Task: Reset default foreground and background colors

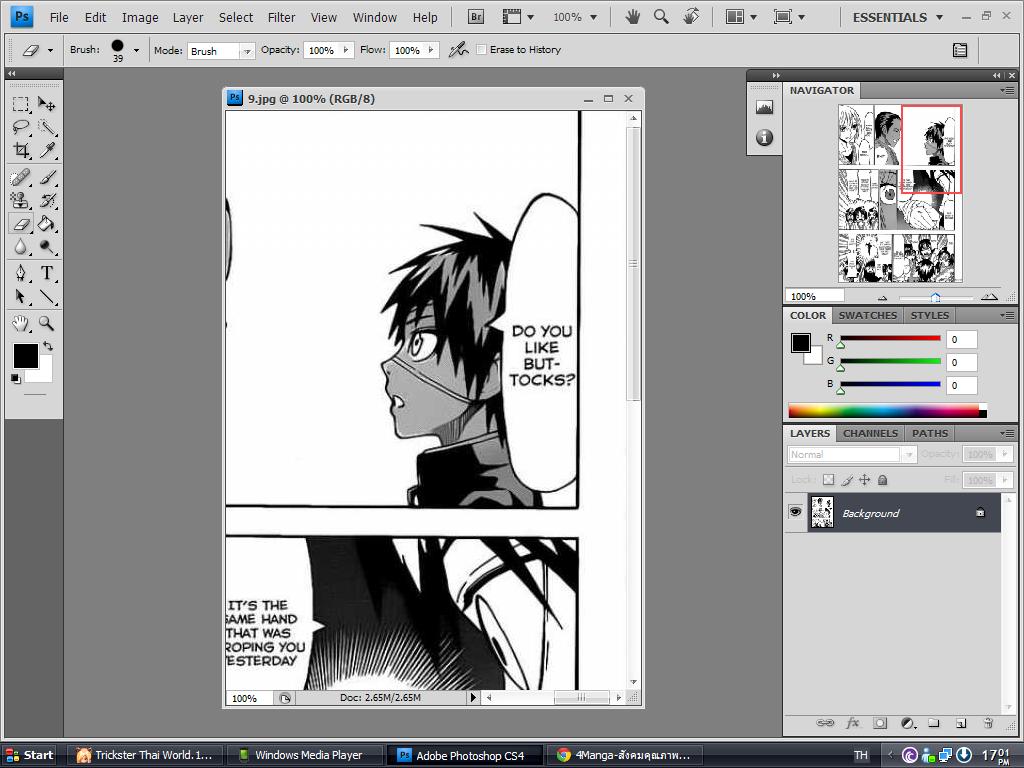Action: tap(16, 378)
